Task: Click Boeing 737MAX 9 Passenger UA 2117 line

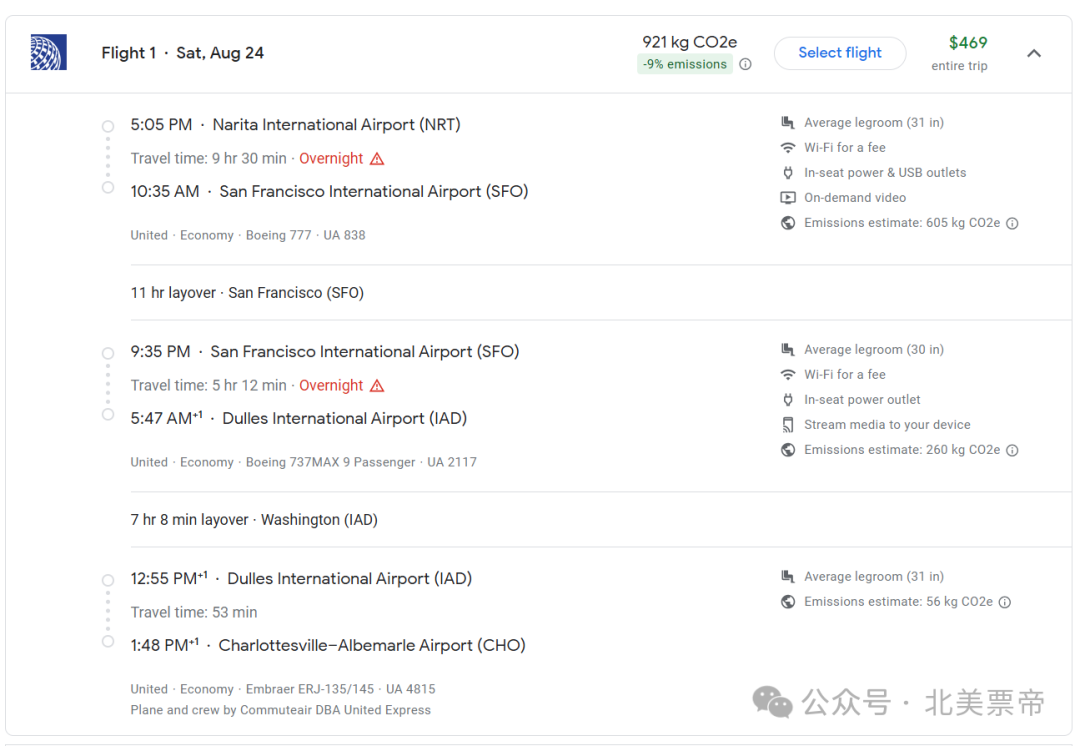Action: [303, 462]
